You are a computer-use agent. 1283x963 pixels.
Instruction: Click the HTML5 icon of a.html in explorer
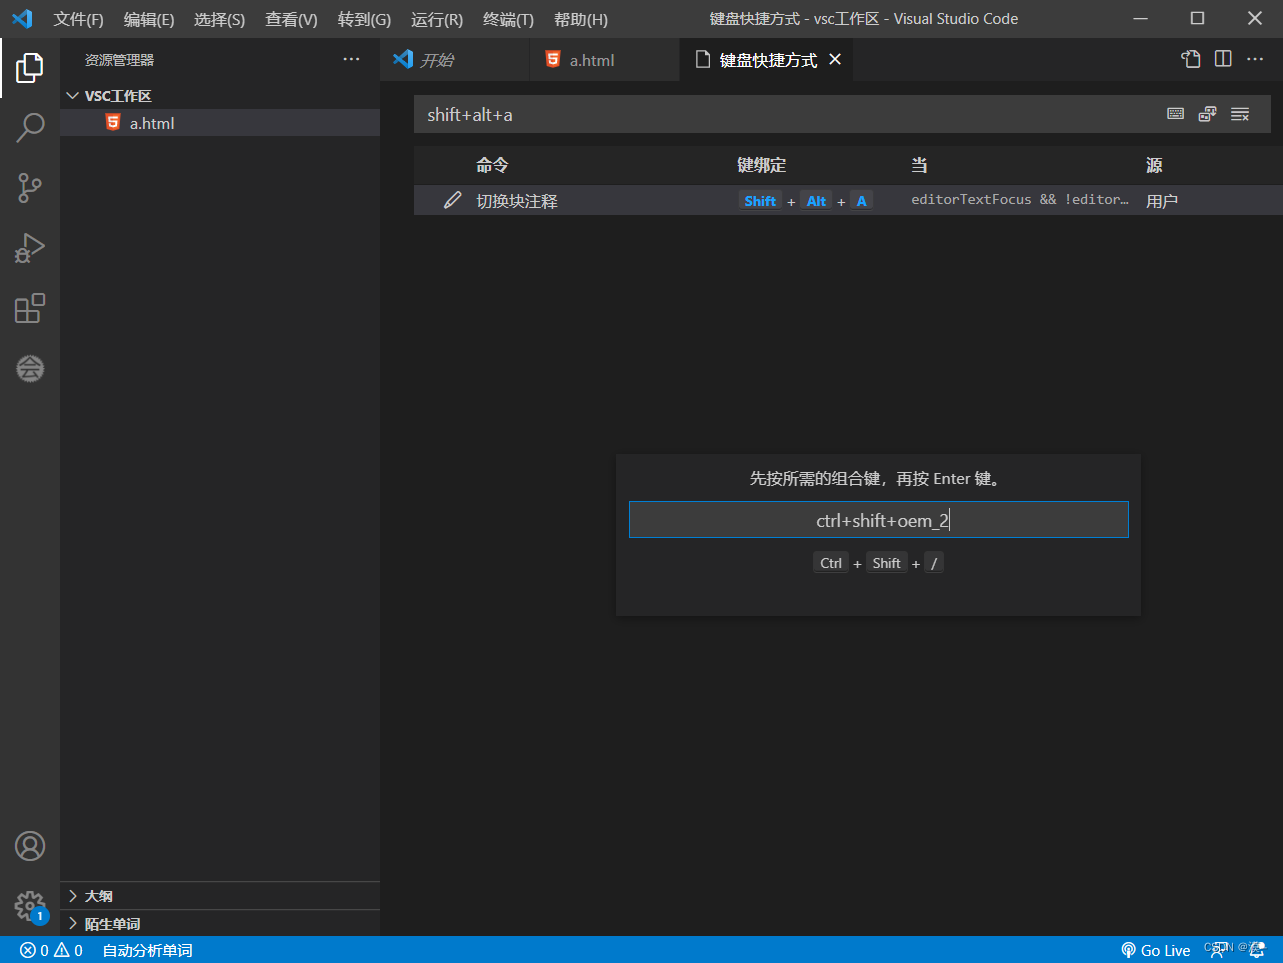pos(113,122)
